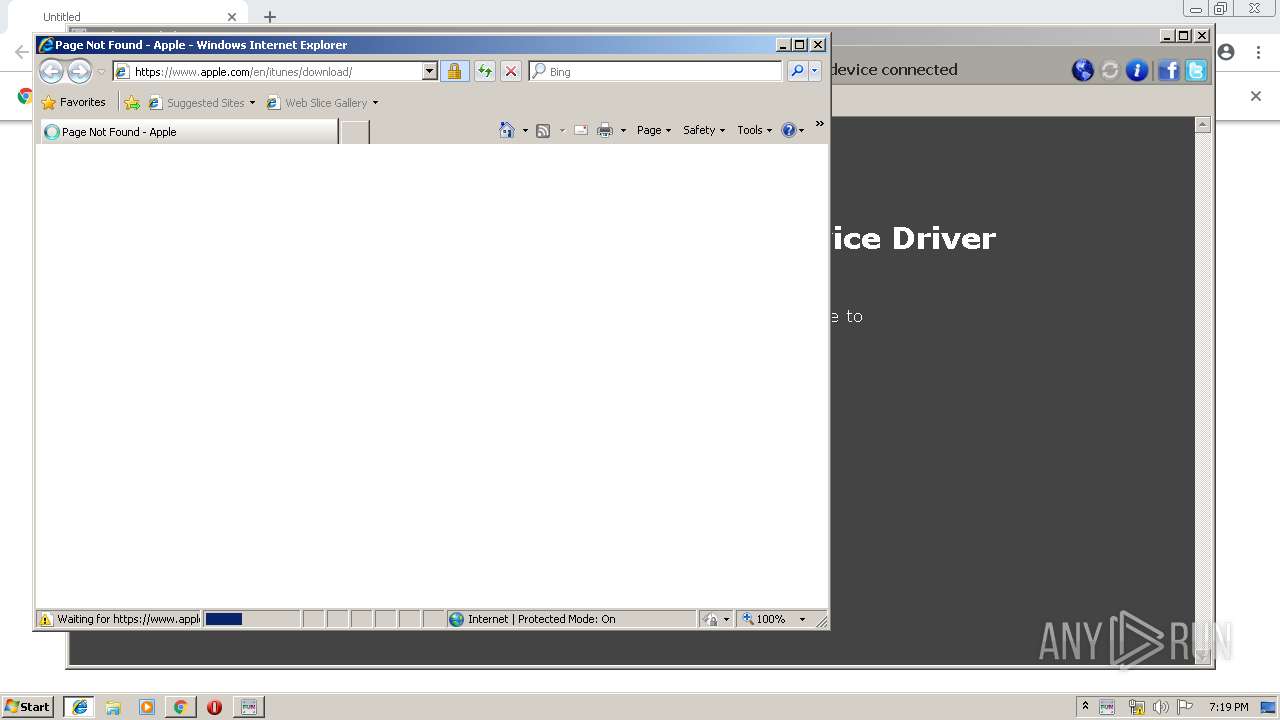Open the Page menu

coord(654,130)
